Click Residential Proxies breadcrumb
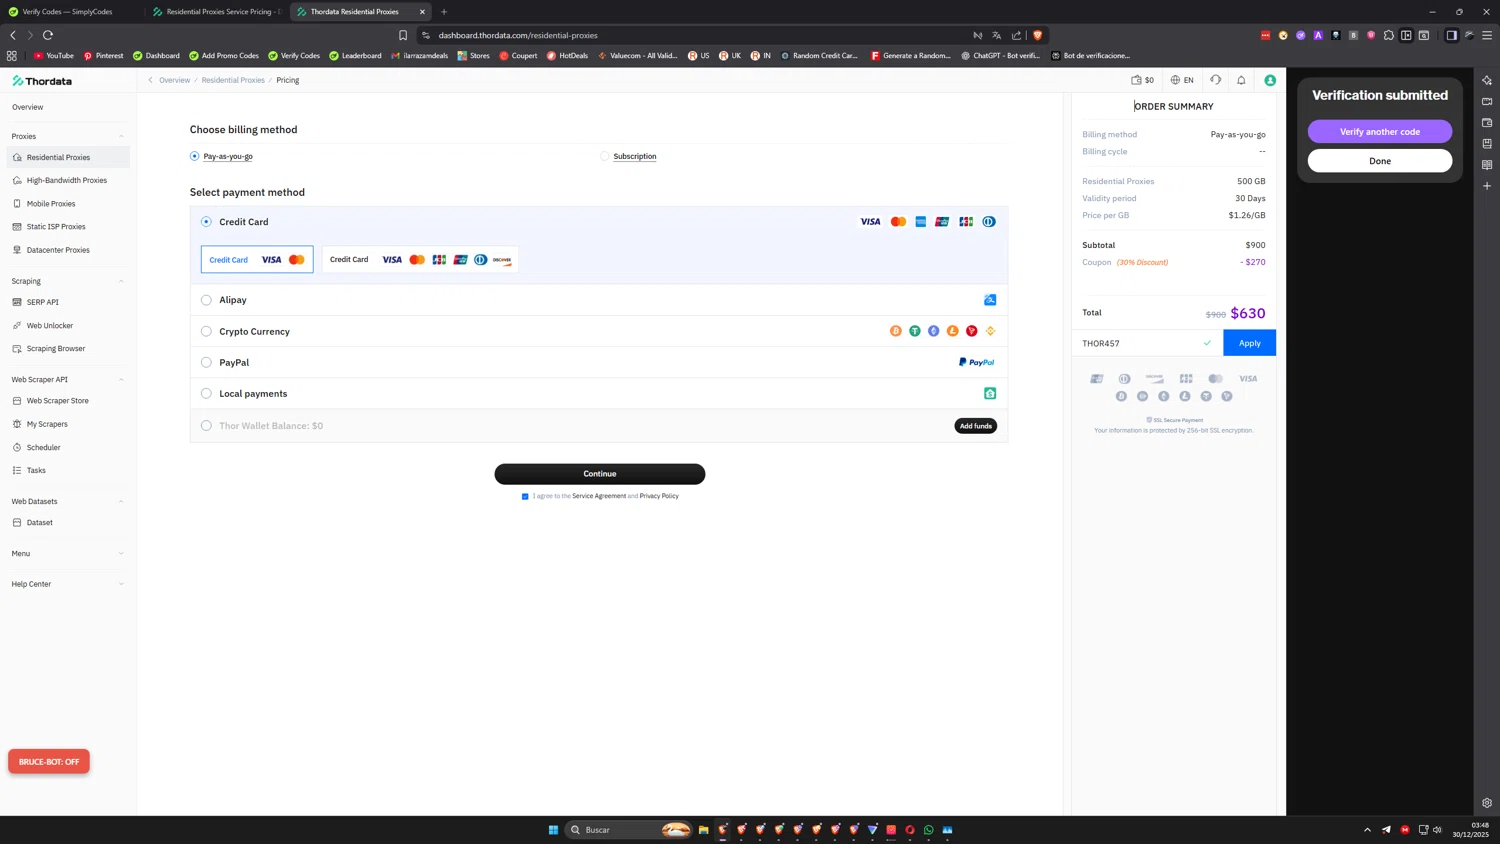Viewport: 1500px width, 844px height. coord(233,80)
